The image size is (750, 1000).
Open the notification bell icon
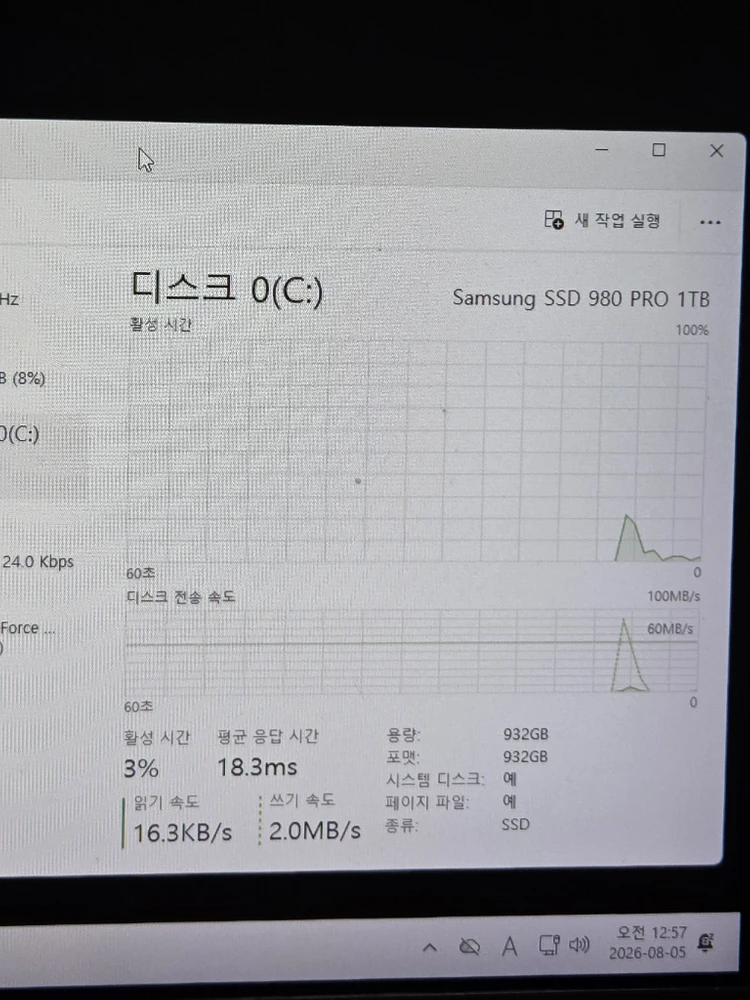(x=705, y=942)
